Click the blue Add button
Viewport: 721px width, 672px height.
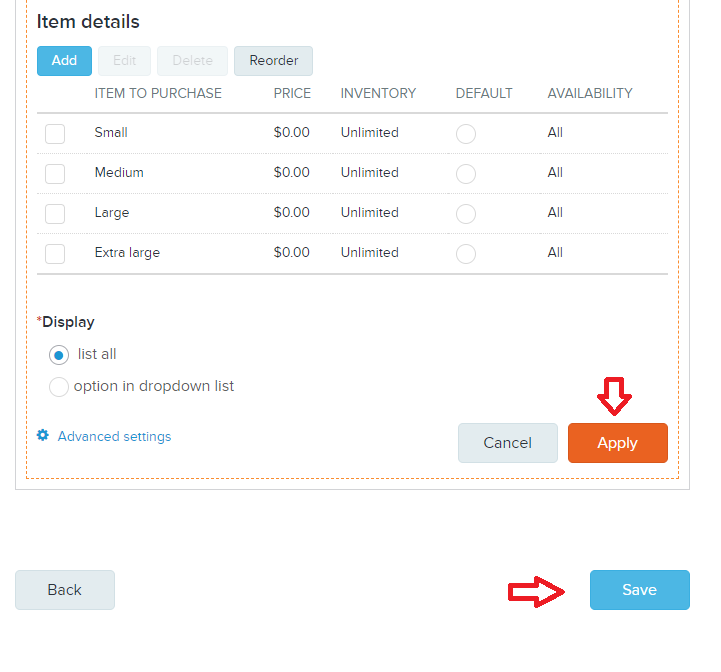pos(64,61)
